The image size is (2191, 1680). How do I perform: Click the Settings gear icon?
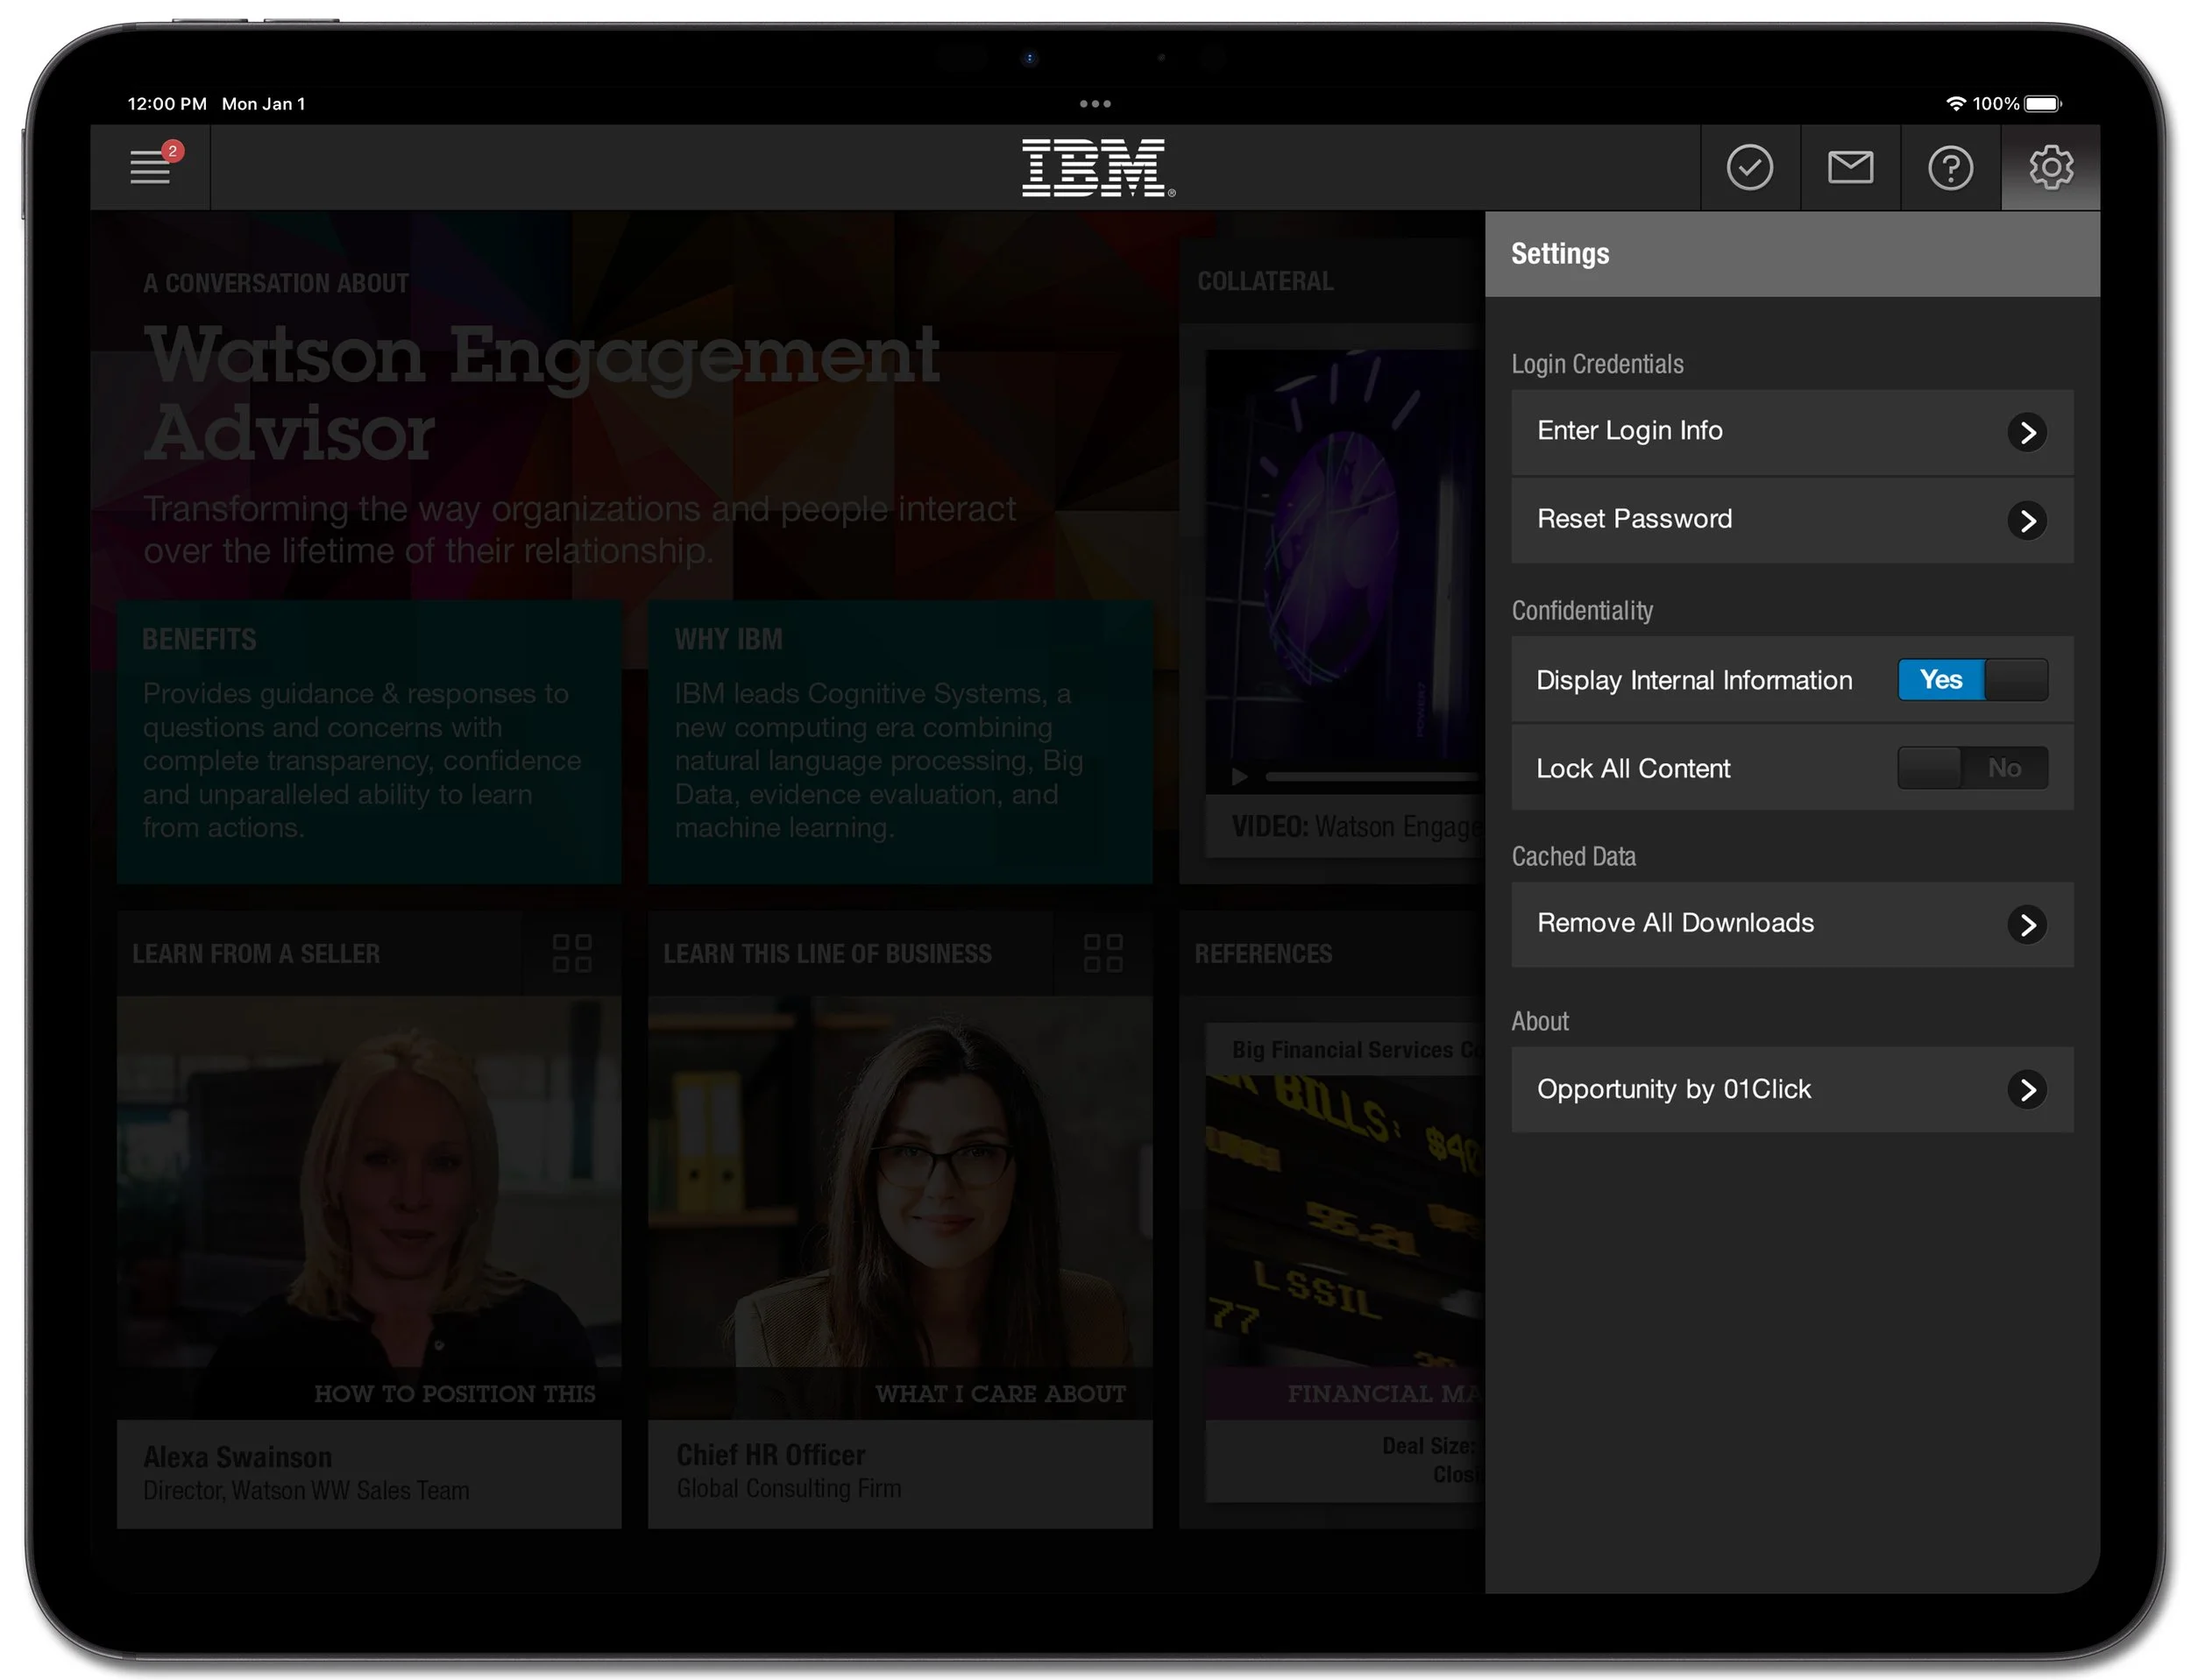pyautogui.click(x=2051, y=167)
